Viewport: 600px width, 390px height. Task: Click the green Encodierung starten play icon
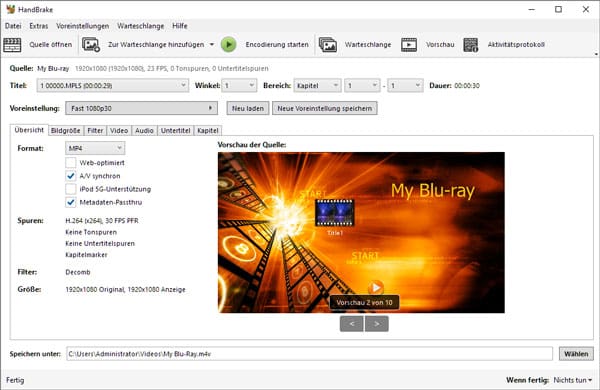click(228, 45)
